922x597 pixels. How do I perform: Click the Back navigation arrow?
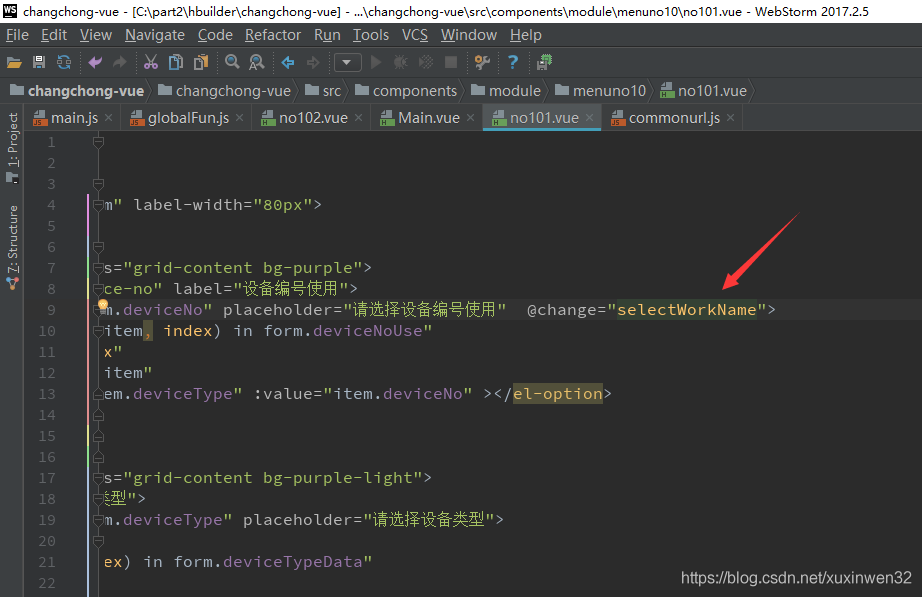[288, 62]
